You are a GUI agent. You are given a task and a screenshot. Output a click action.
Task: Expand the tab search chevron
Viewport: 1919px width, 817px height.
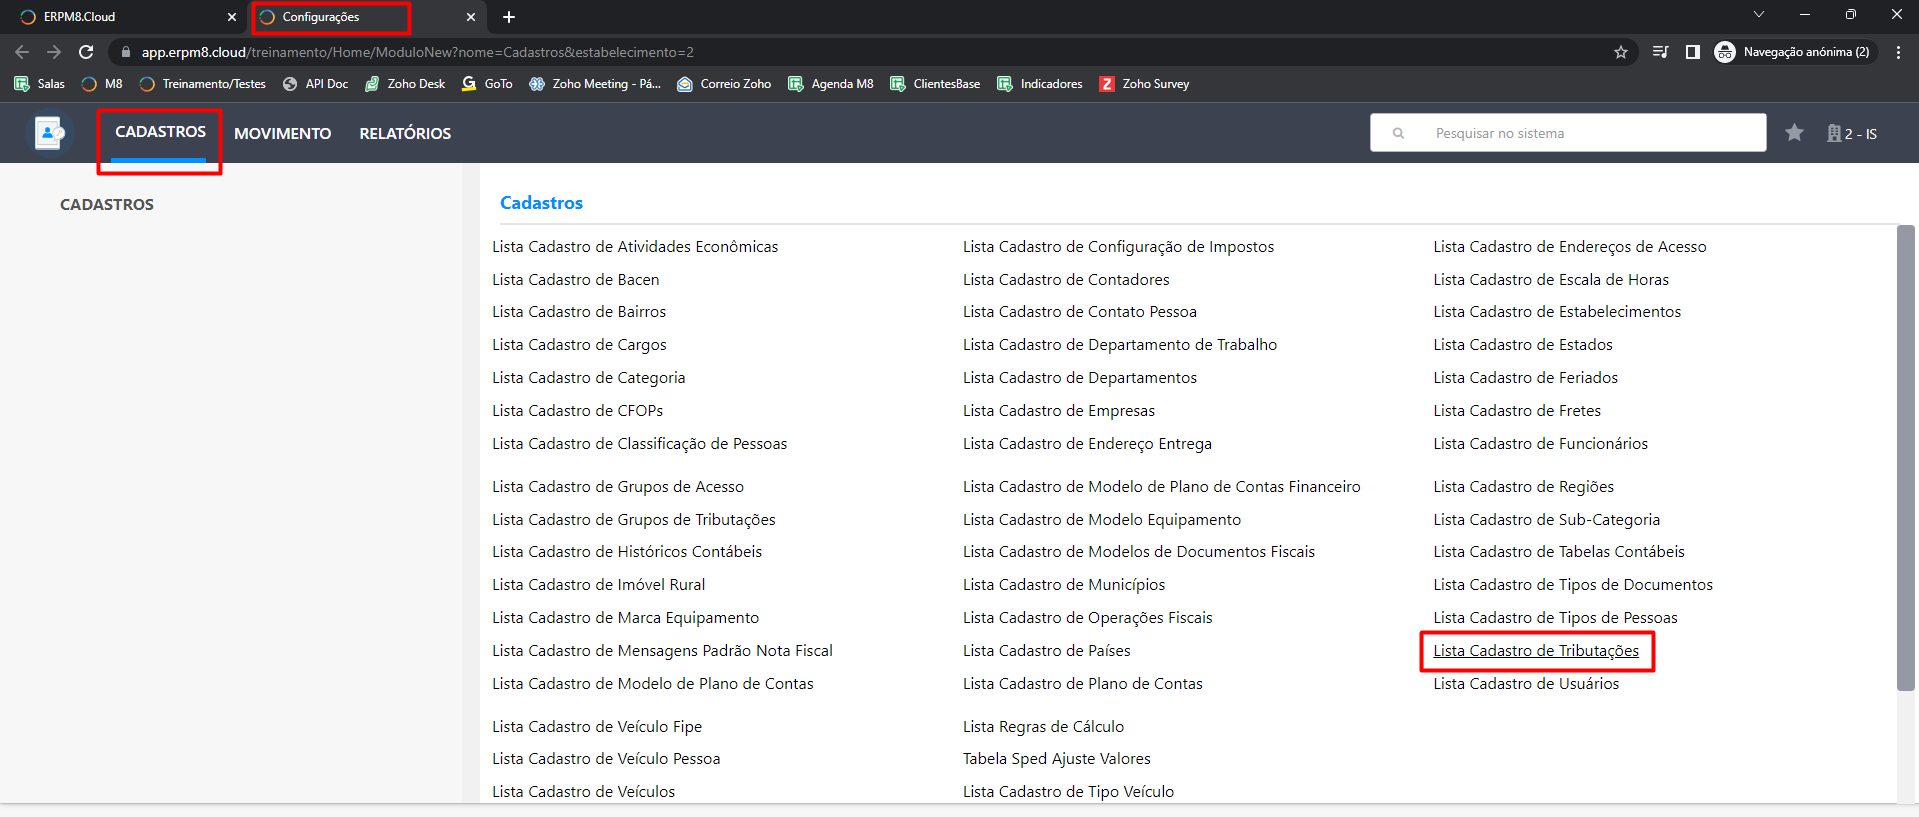(1758, 15)
